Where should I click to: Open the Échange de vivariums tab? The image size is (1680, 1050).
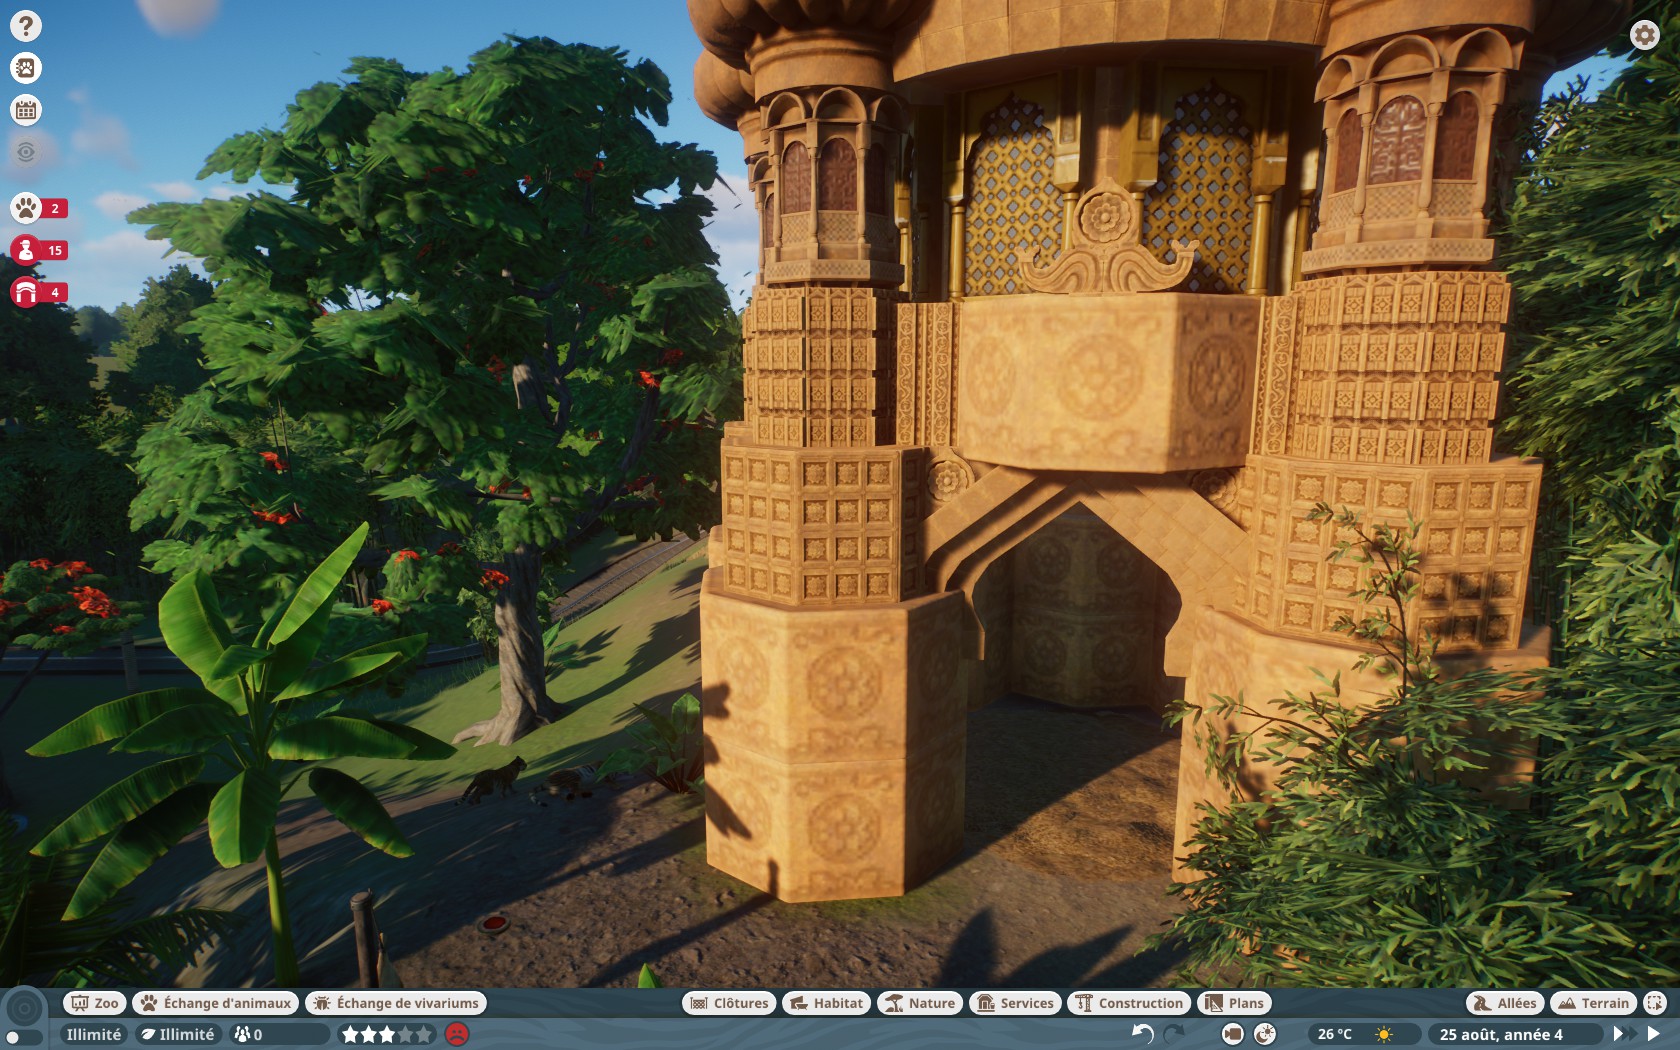(396, 1003)
